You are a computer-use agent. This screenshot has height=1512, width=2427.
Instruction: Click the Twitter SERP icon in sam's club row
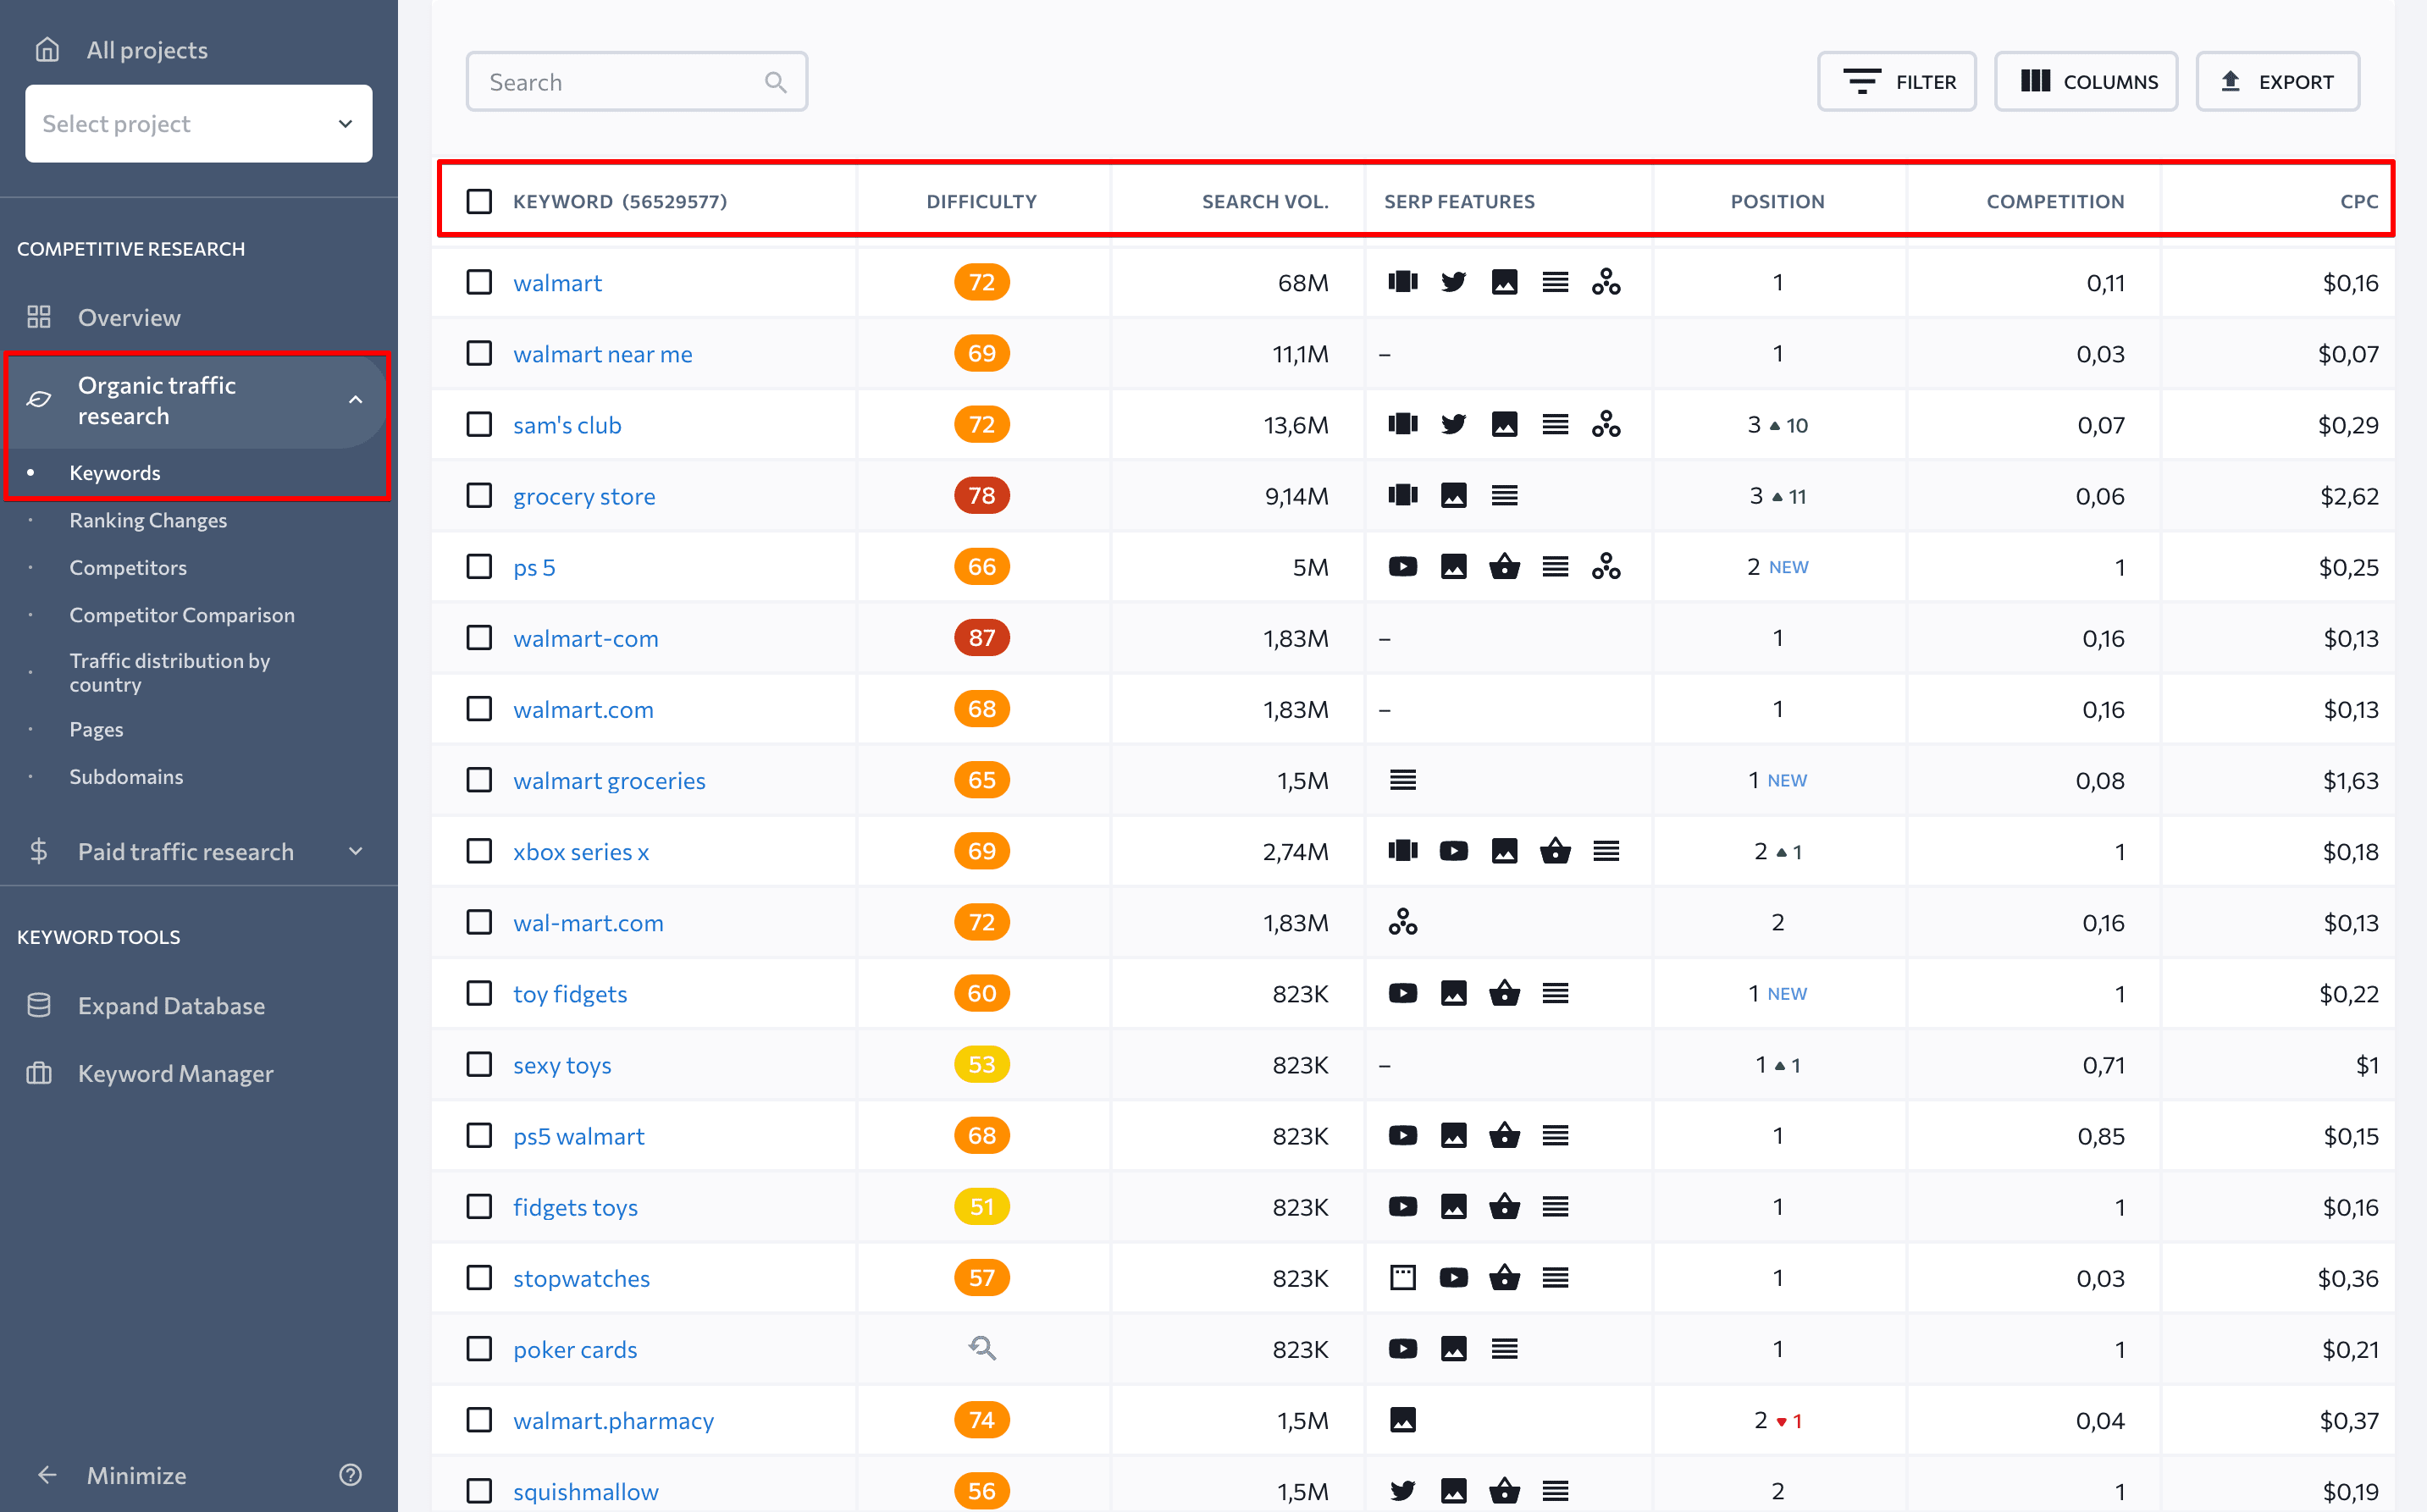coord(1454,424)
